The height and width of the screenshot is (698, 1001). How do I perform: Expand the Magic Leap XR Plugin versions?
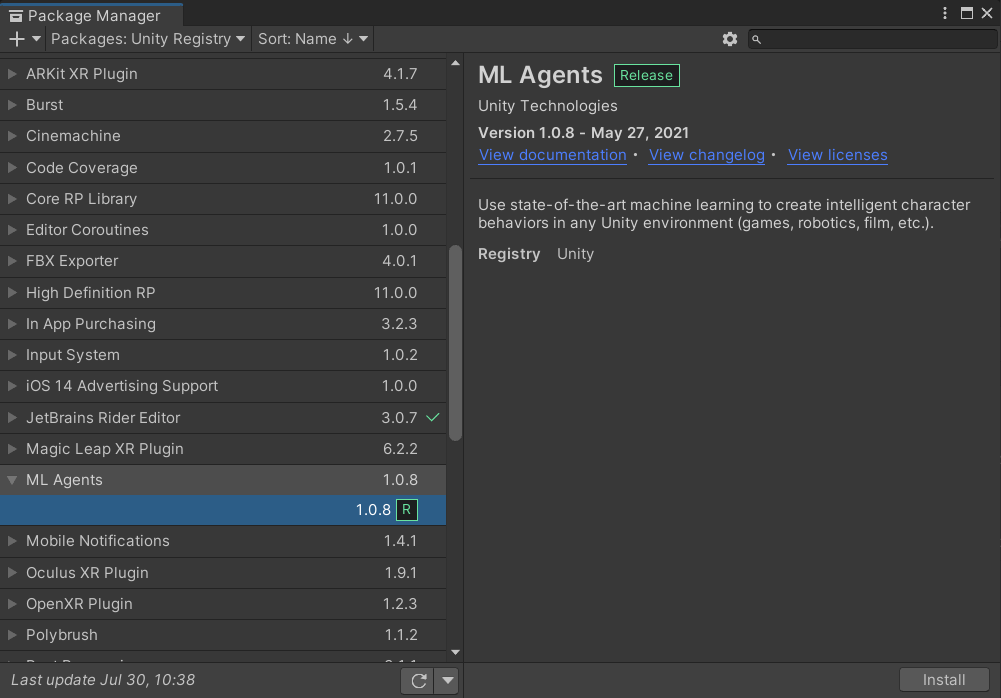pos(11,449)
